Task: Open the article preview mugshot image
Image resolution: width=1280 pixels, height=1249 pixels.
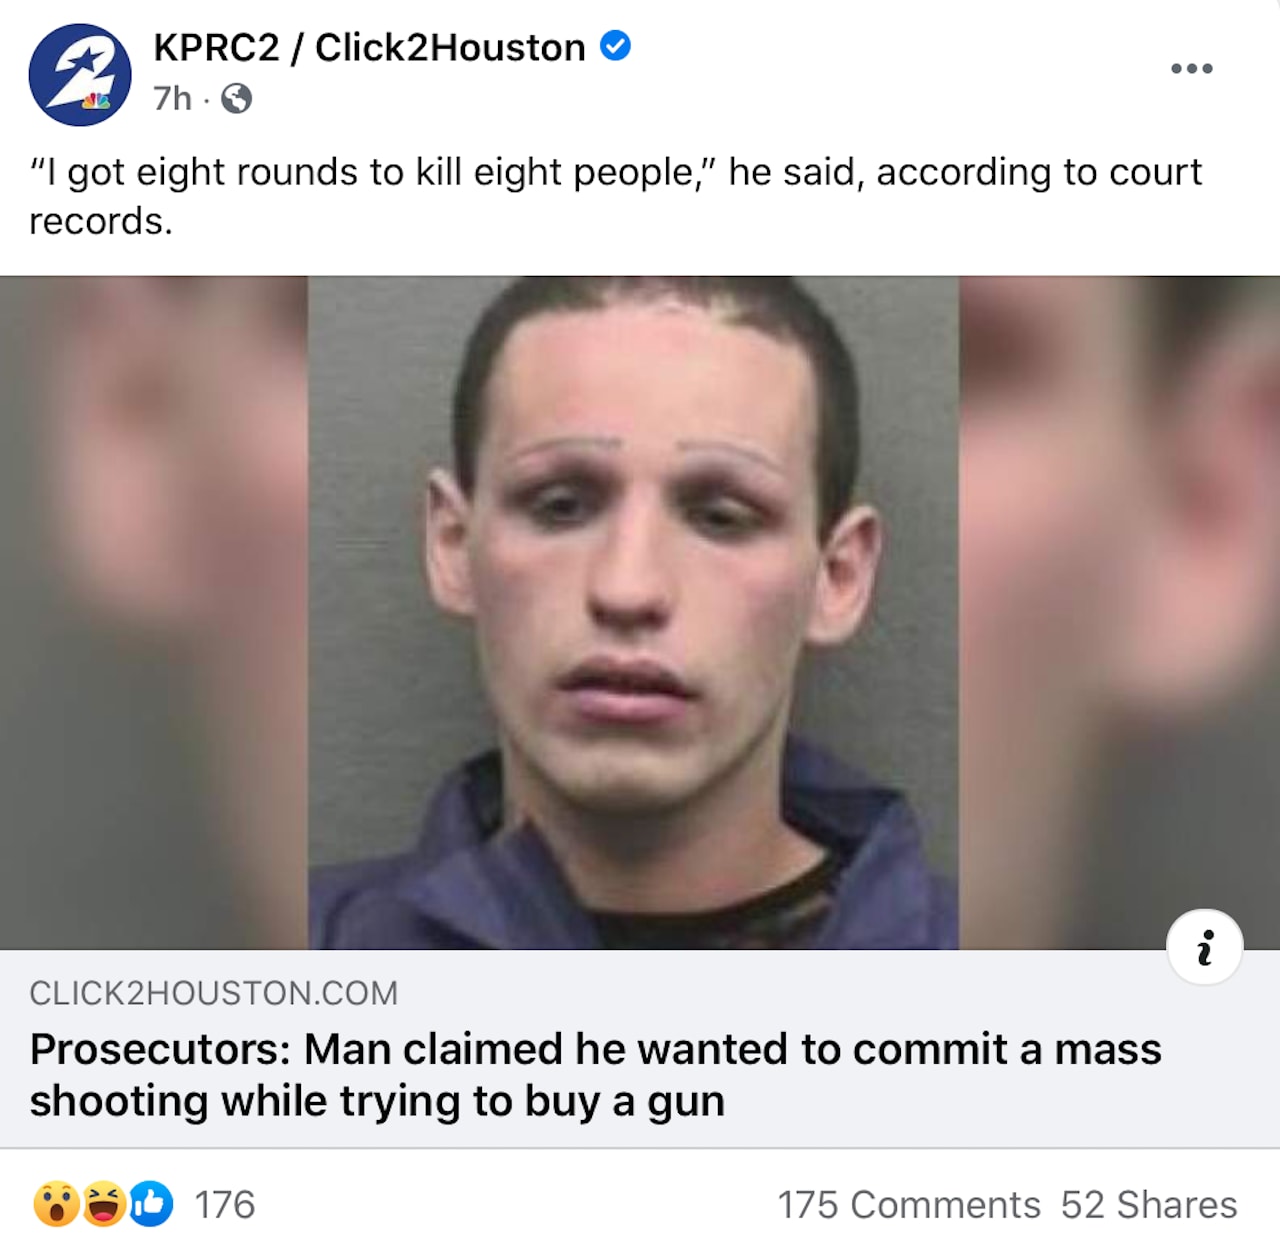Action: [x=633, y=612]
